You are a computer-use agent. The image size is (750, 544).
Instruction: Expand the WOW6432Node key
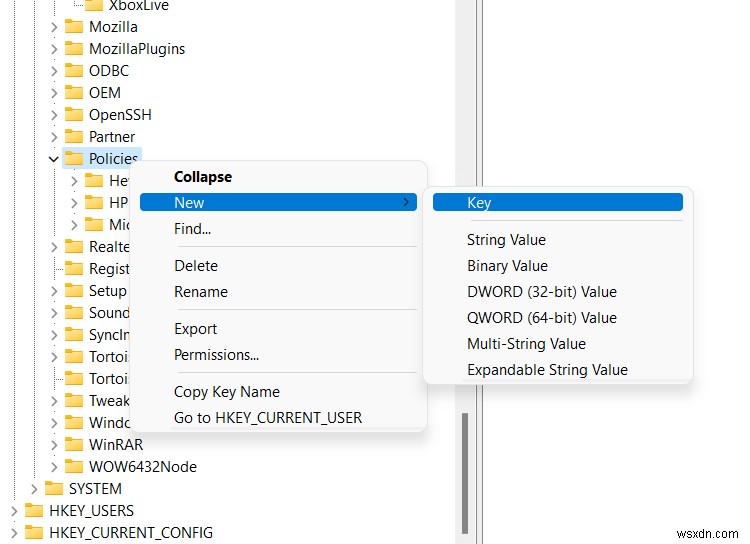(x=54, y=467)
